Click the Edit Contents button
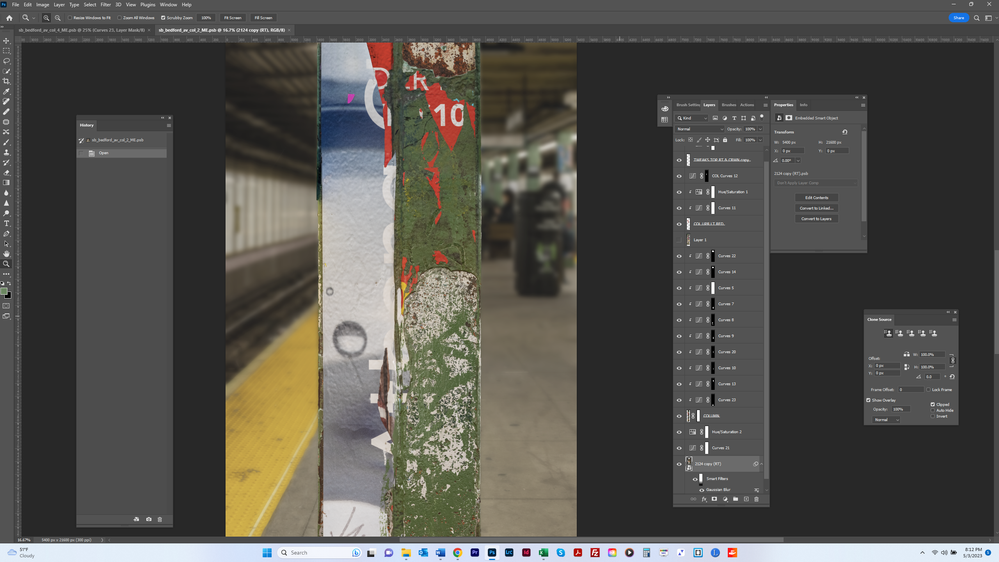The width and height of the screenshot is (999, 562). (817, 197)
